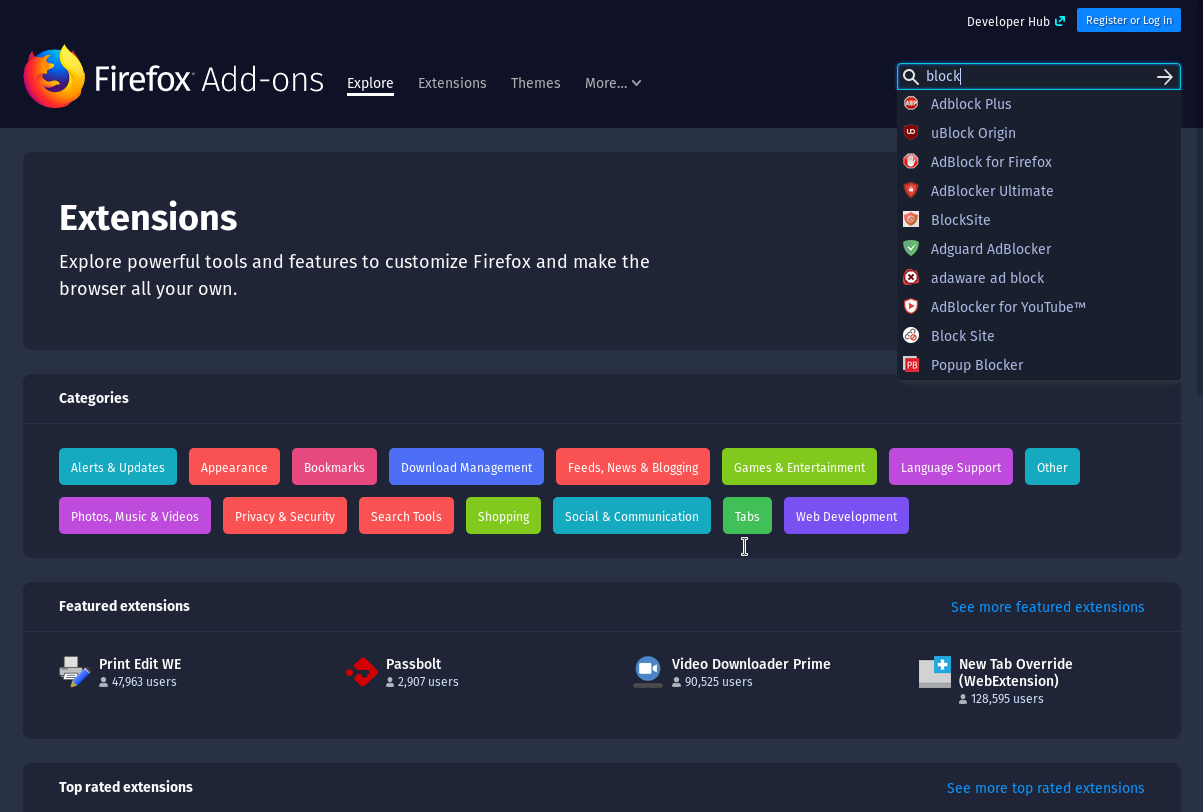Click the Adguard AdBlocker green shield icon
The height and width of the screenshot is (812, 1203).
(911, 248)
